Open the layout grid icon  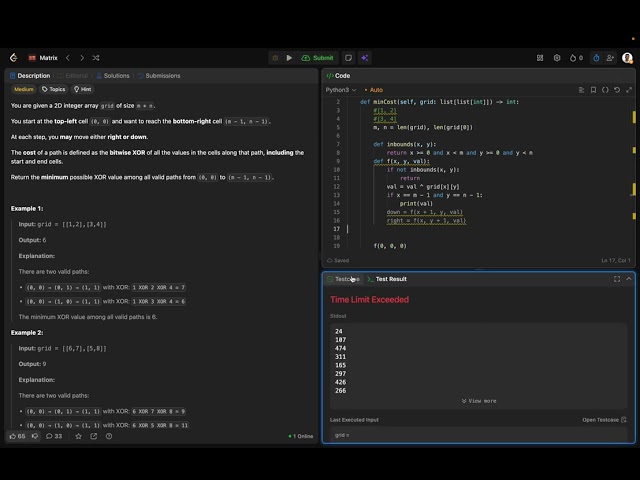[540, 58]
